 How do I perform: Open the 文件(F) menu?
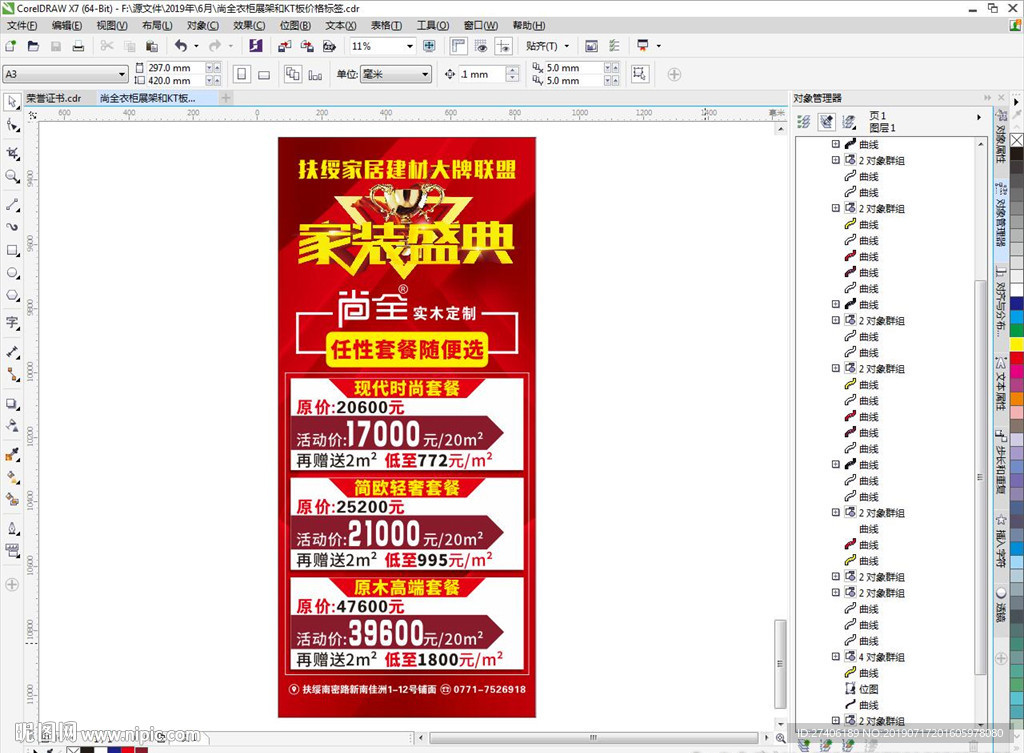coord(22,25)
